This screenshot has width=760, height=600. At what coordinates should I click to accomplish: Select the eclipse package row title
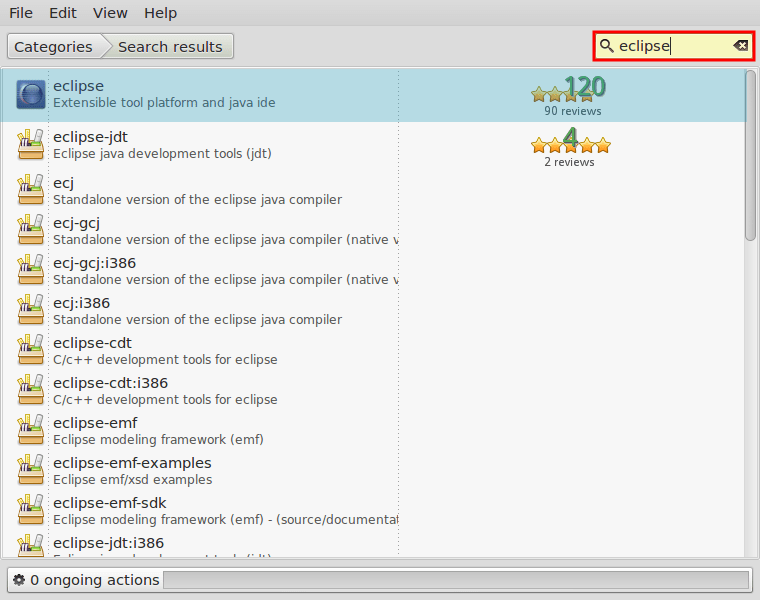[79, 86]
